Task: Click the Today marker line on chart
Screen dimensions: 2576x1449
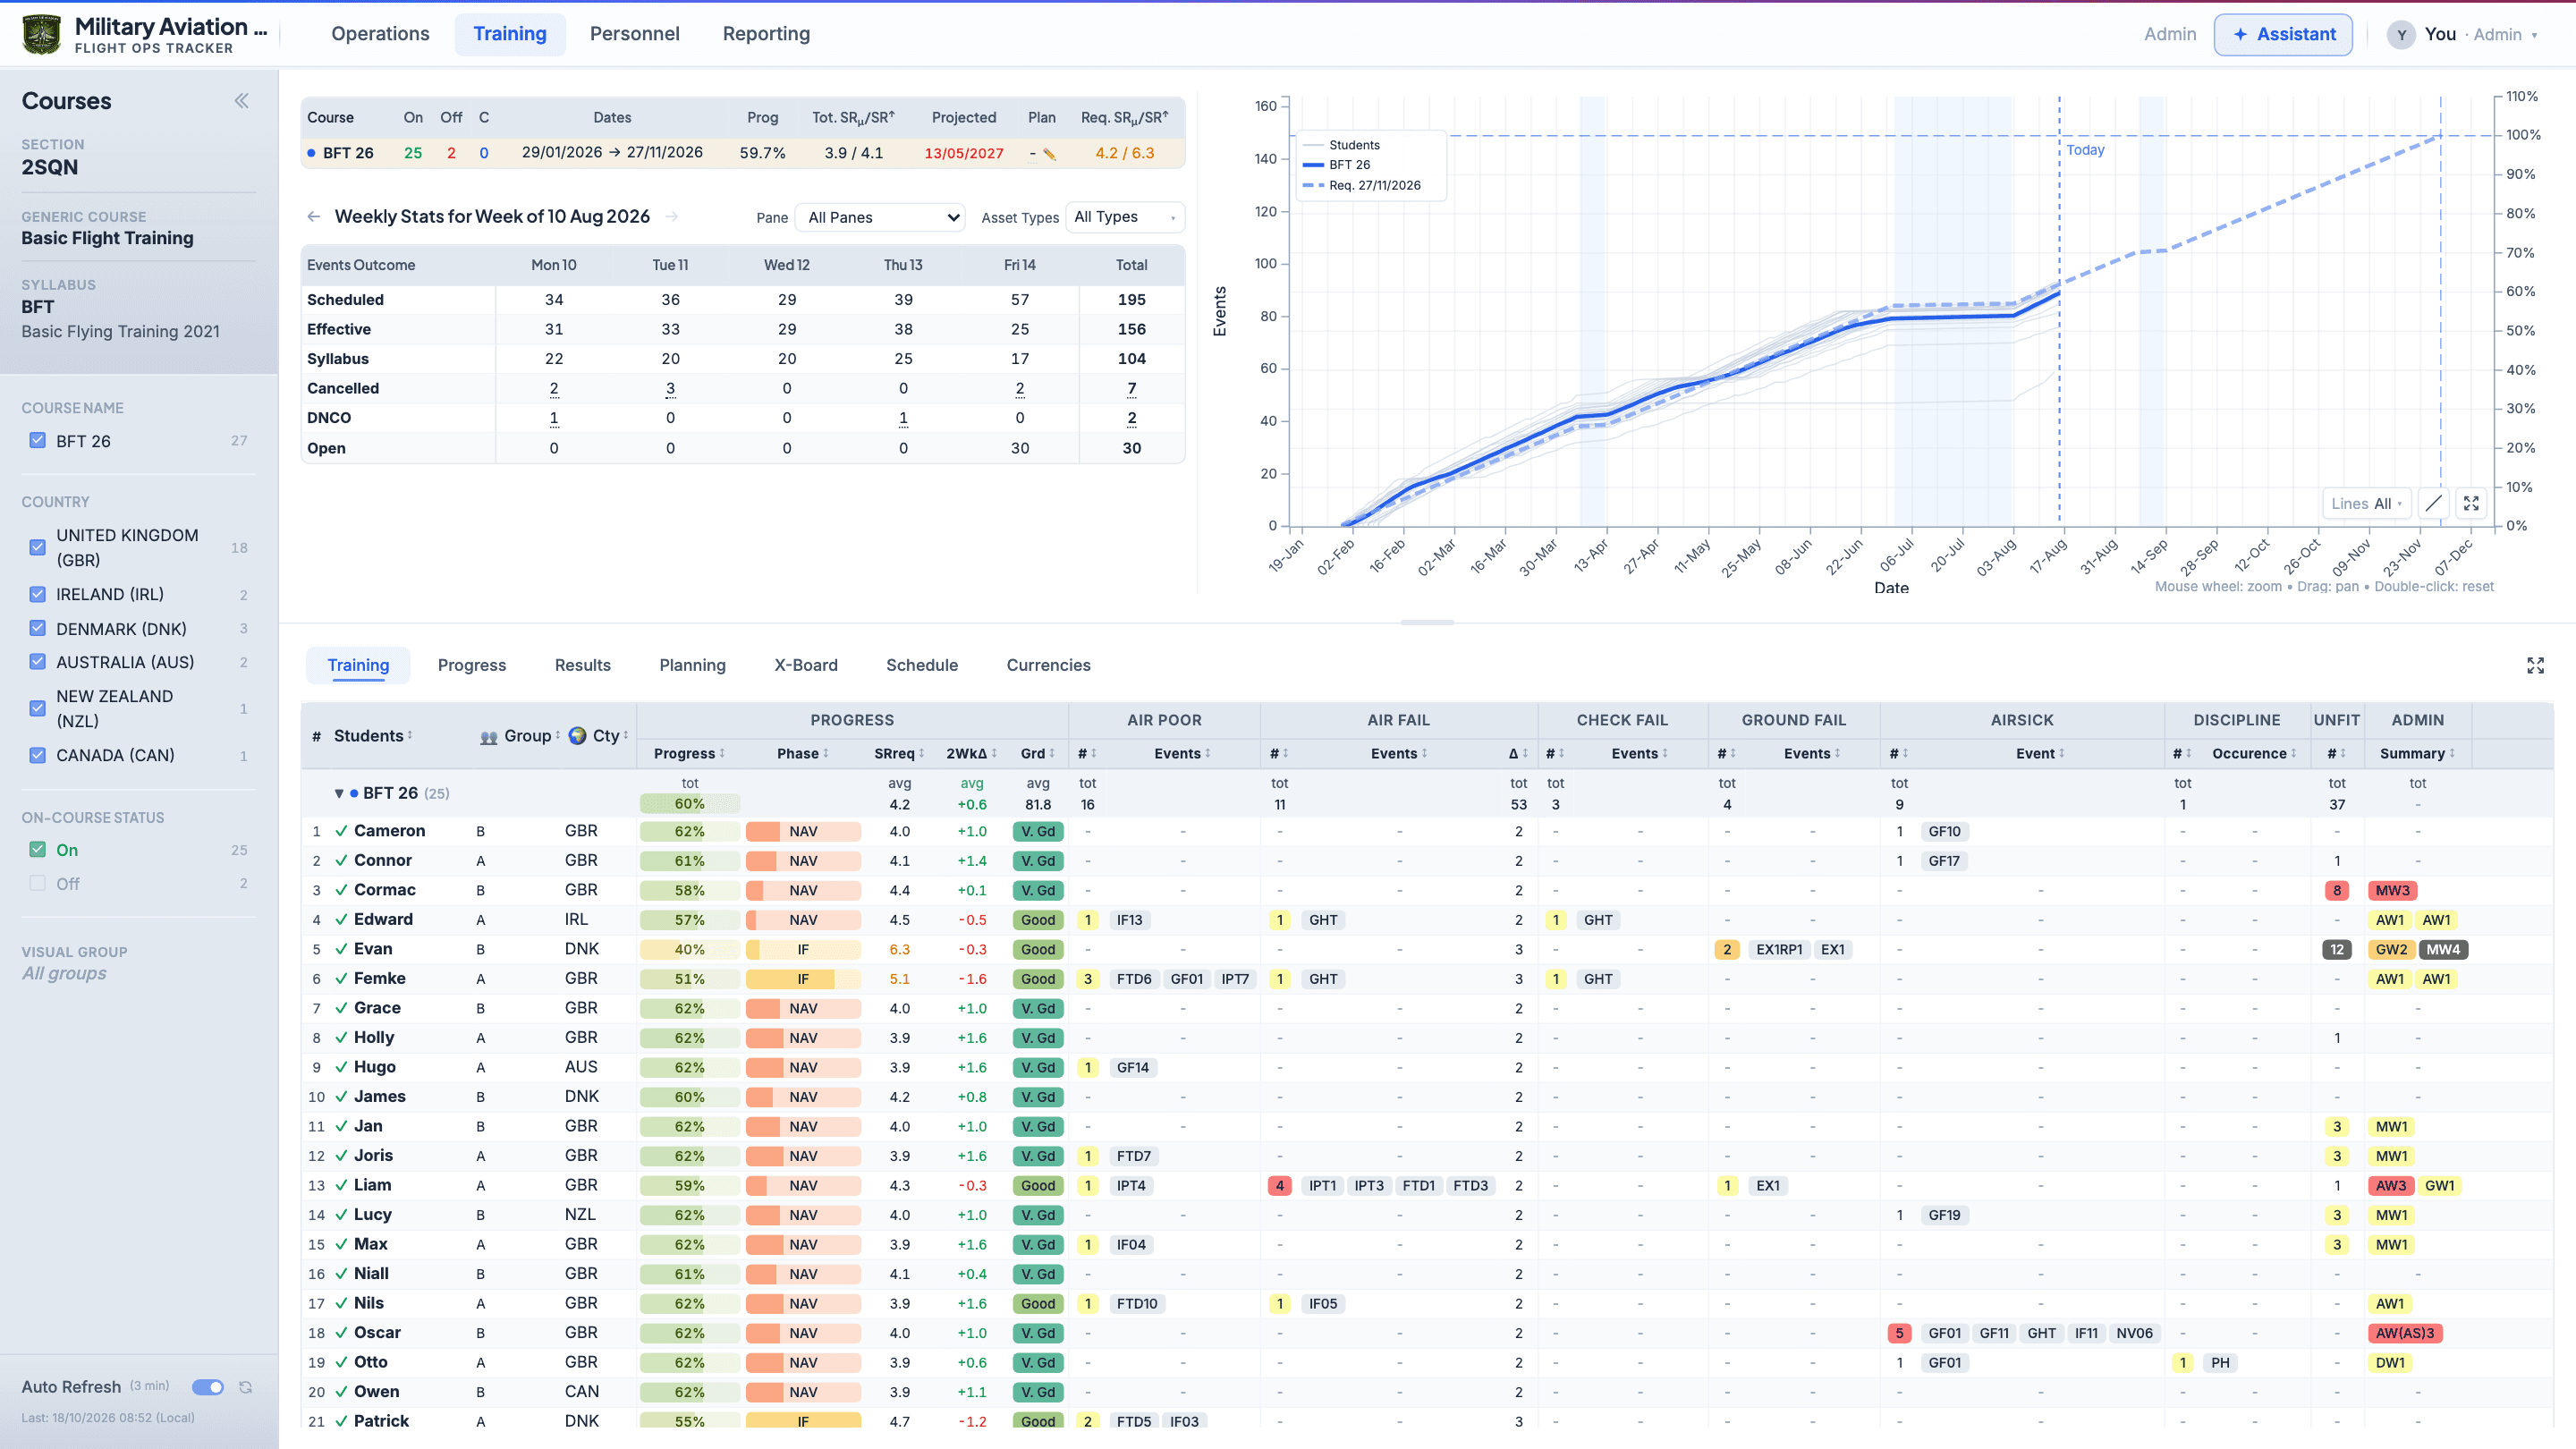Action: pos(2059,310)
